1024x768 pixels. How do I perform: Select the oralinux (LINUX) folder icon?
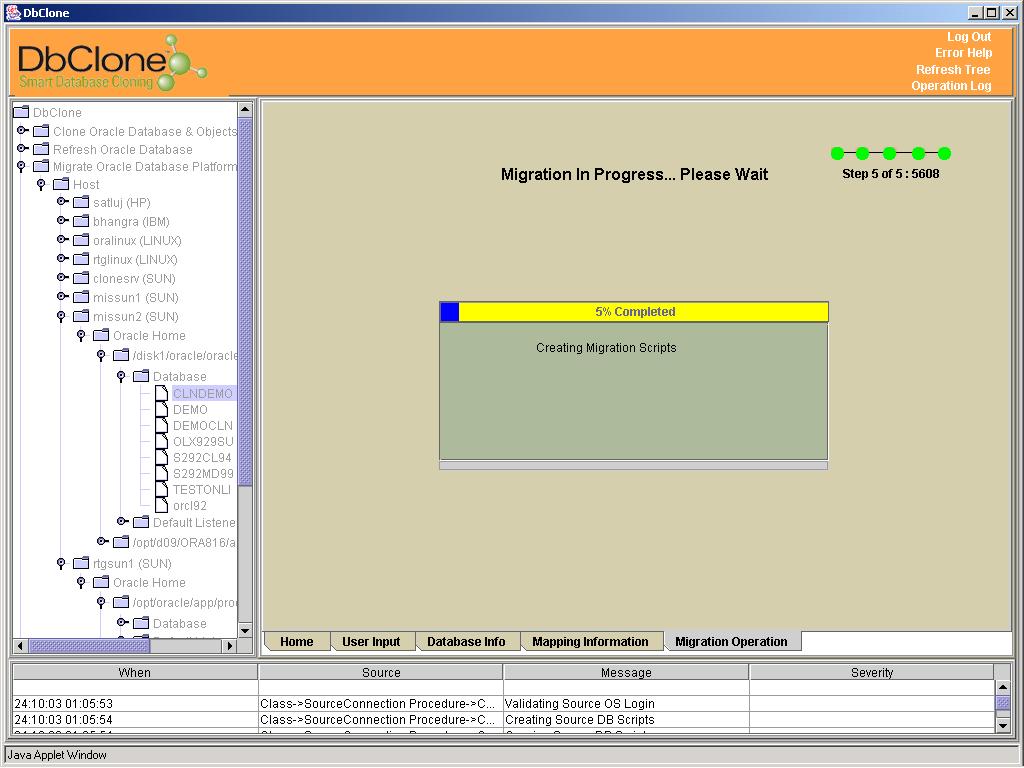tap(81, 240)
